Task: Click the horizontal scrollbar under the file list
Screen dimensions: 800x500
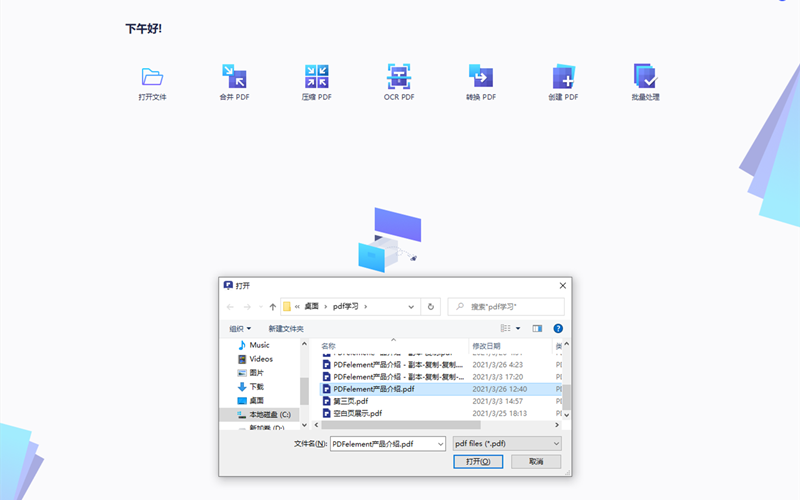Action: pos(400,425)
